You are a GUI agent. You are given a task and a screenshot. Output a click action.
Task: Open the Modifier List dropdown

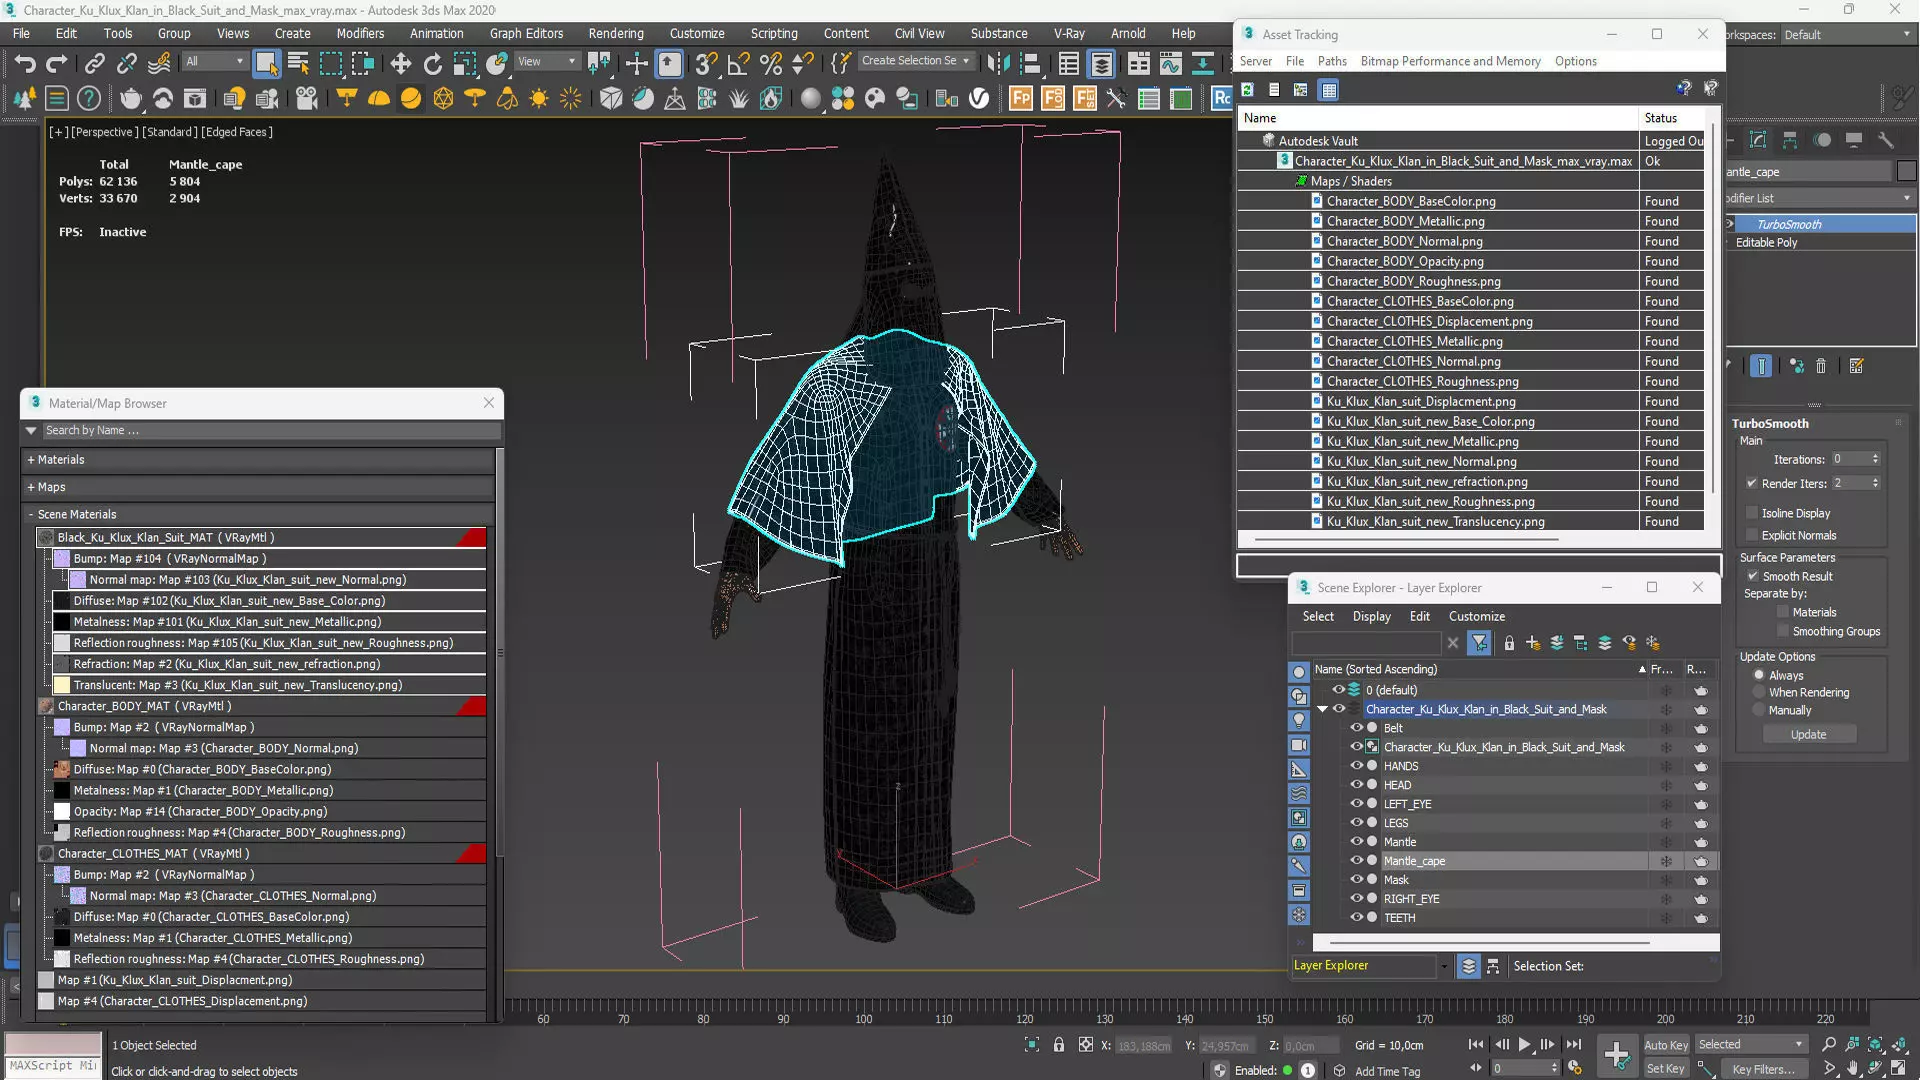1820,198
